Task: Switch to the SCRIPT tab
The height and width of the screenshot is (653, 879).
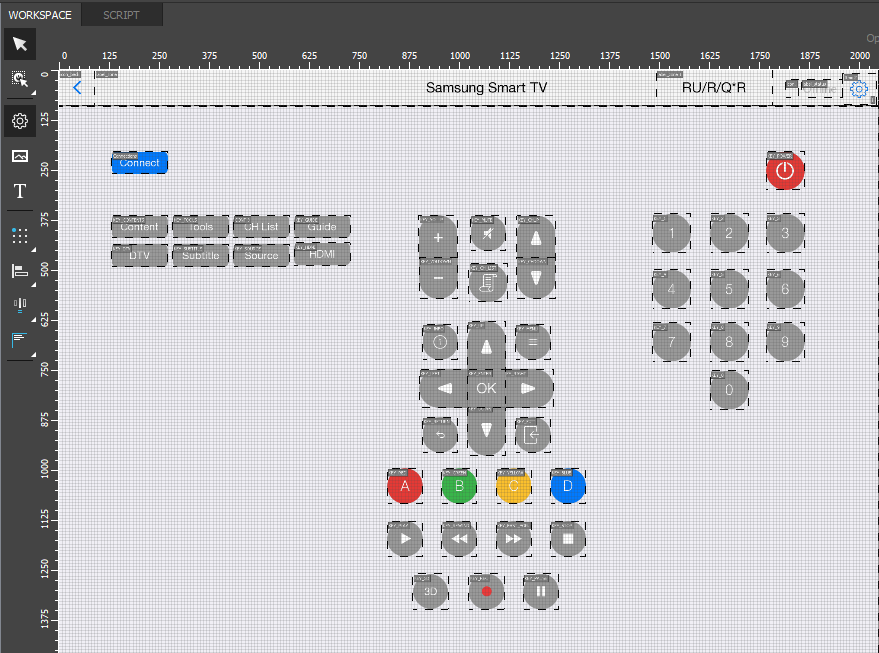Action: tap(121, 15)
